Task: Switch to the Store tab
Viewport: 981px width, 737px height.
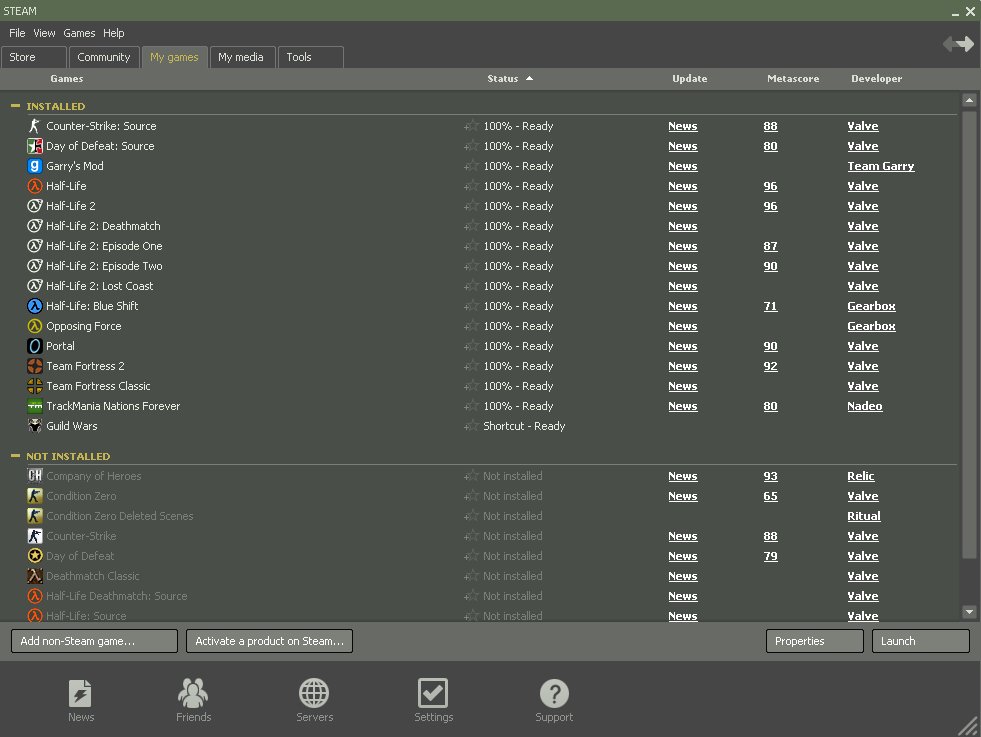Action: (x=33, y=57)
